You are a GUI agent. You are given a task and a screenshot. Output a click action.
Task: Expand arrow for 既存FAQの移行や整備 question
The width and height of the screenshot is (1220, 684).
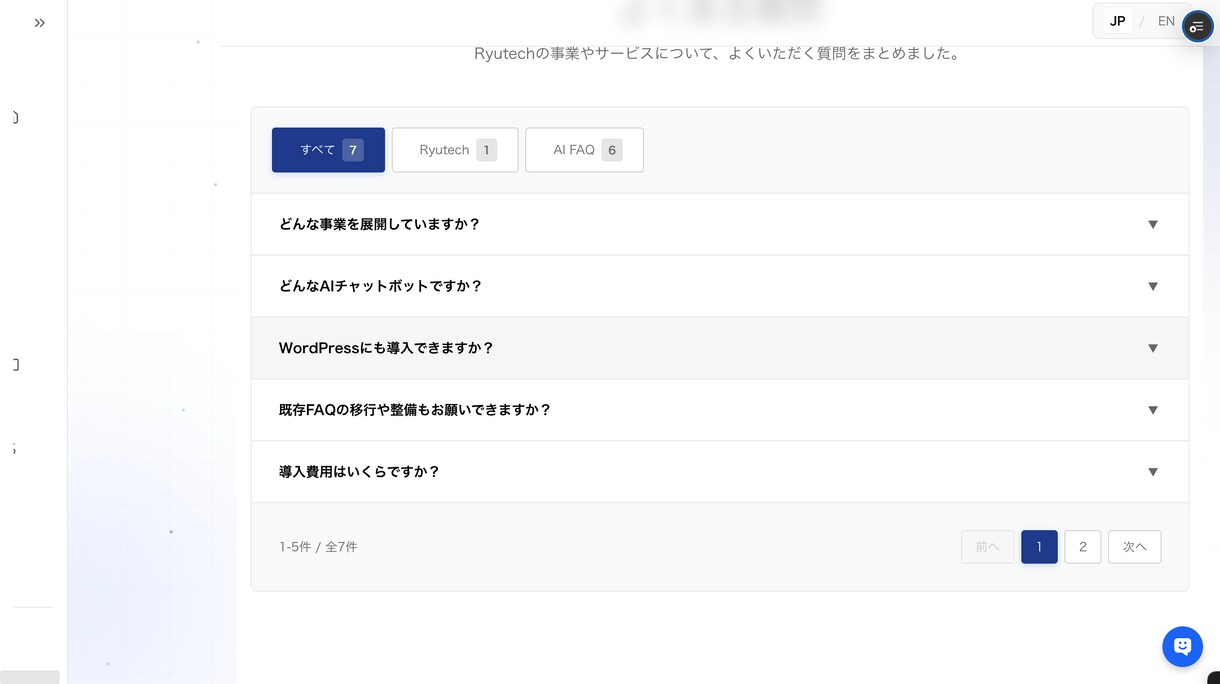click(1153, 410)
